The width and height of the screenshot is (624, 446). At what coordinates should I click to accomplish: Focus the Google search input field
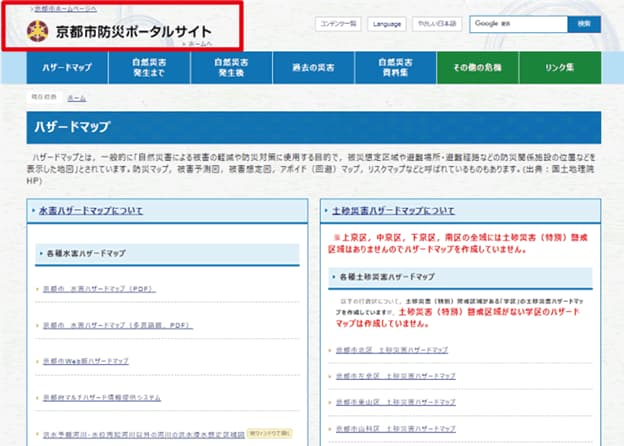[519, 24]
